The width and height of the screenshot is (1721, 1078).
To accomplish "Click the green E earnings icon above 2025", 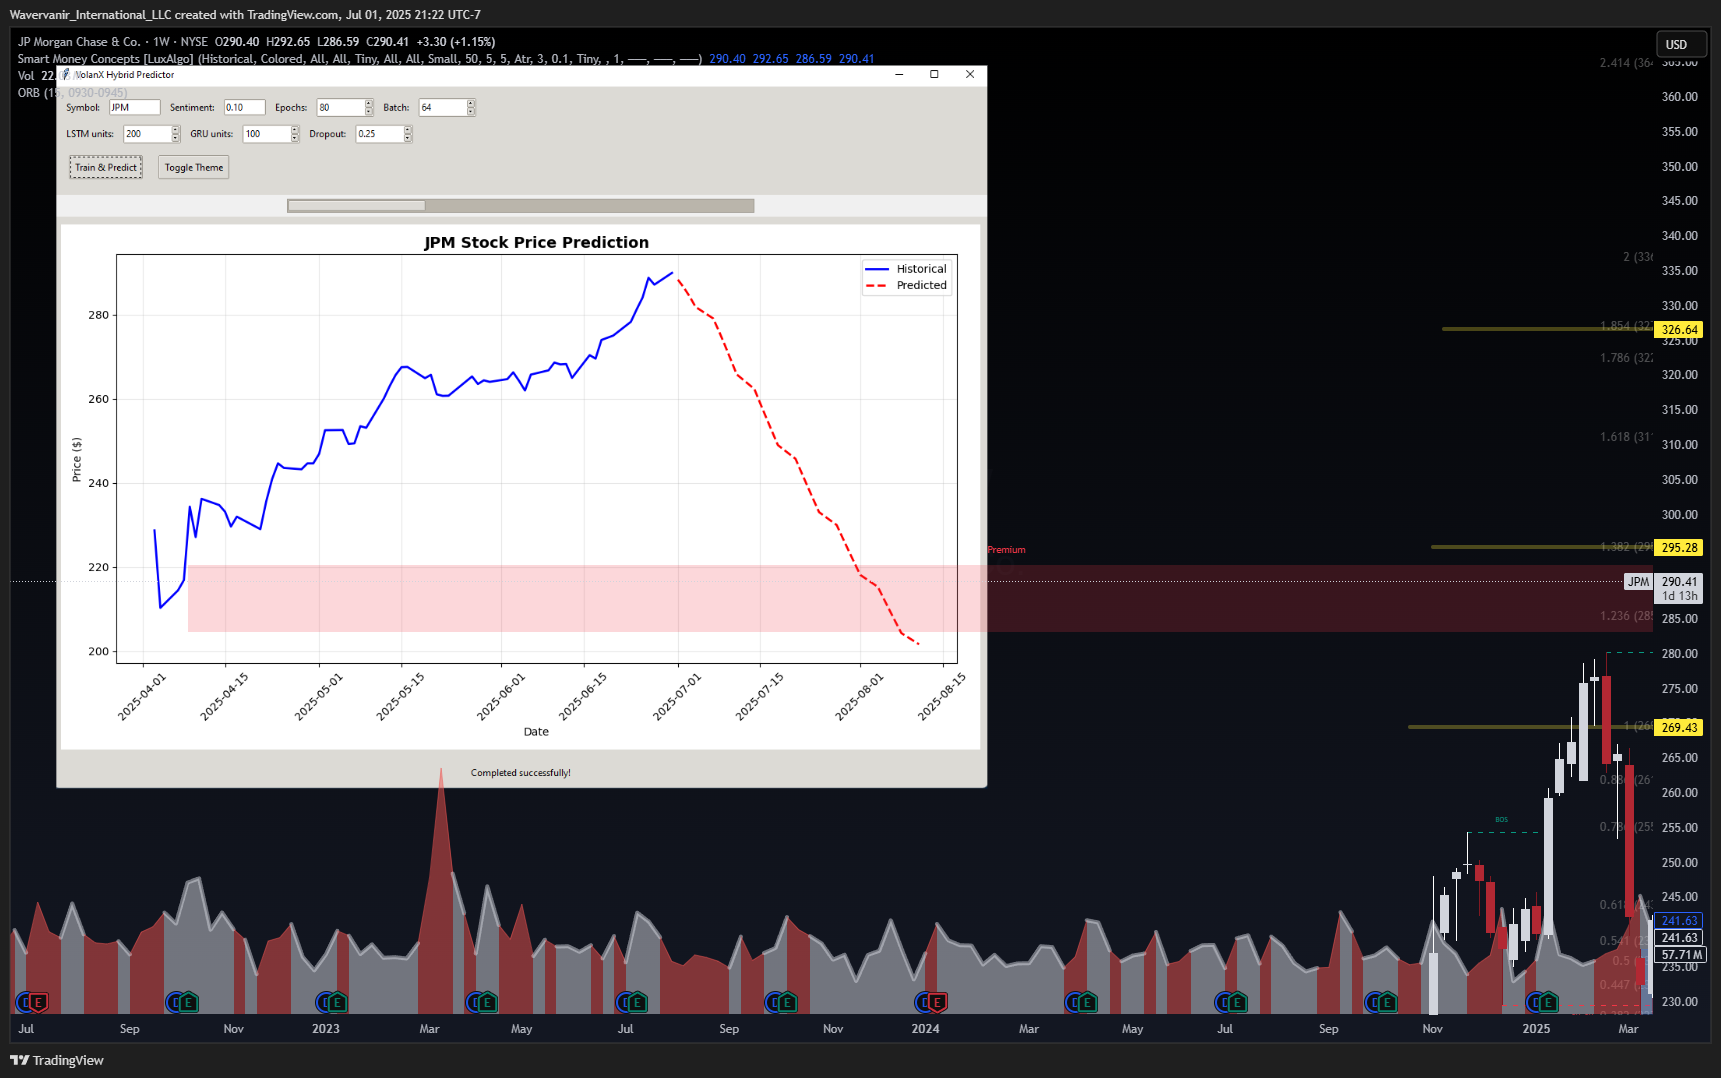I will [x=1547, y=1002].
